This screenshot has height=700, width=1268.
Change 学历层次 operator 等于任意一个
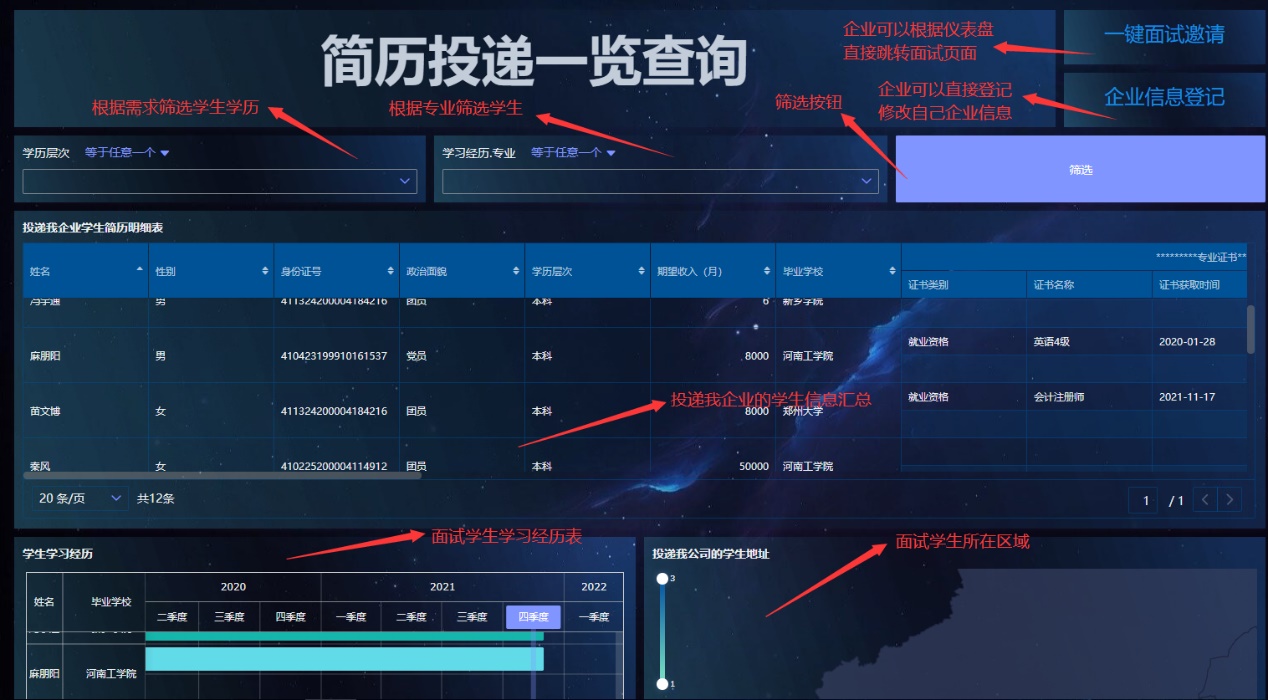127,153
